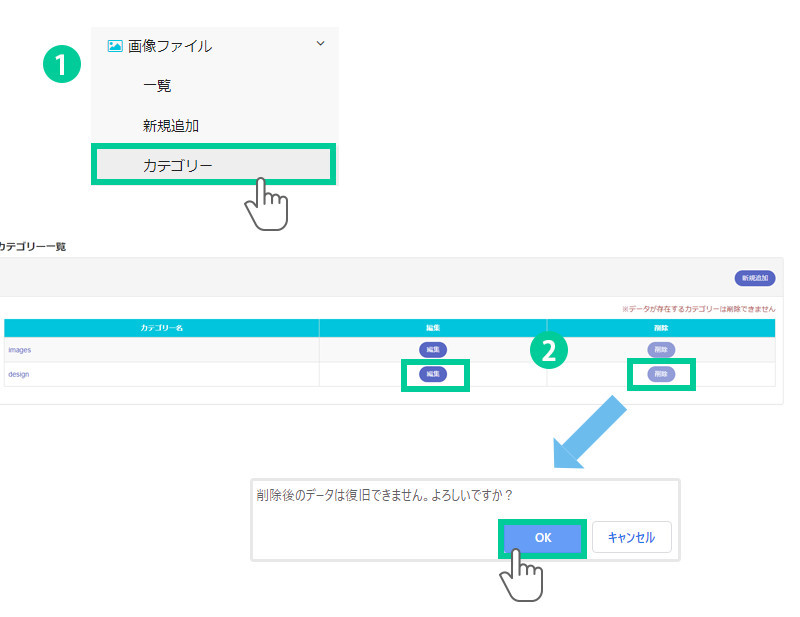
Task: Open 新規追加 in the sidebar submenu
Action: pos(170,126)
